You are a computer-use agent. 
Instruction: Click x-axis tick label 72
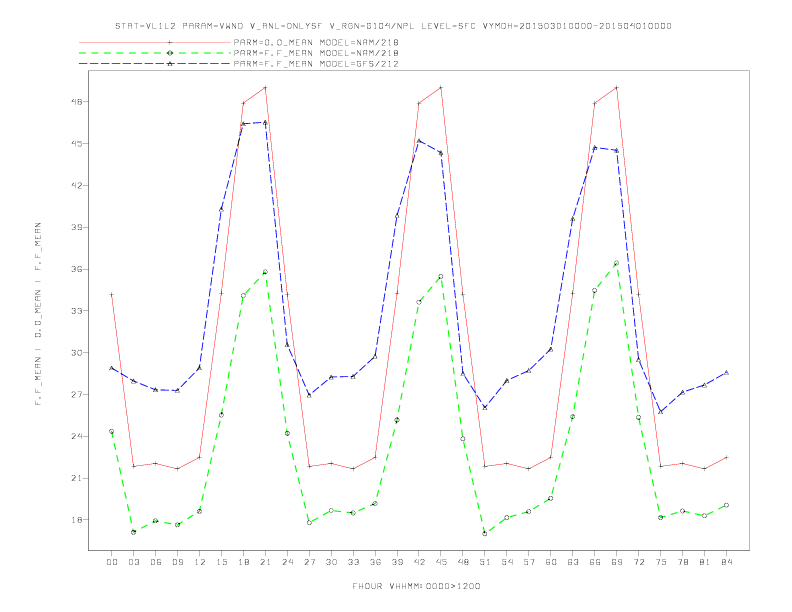tap(639, 562)
